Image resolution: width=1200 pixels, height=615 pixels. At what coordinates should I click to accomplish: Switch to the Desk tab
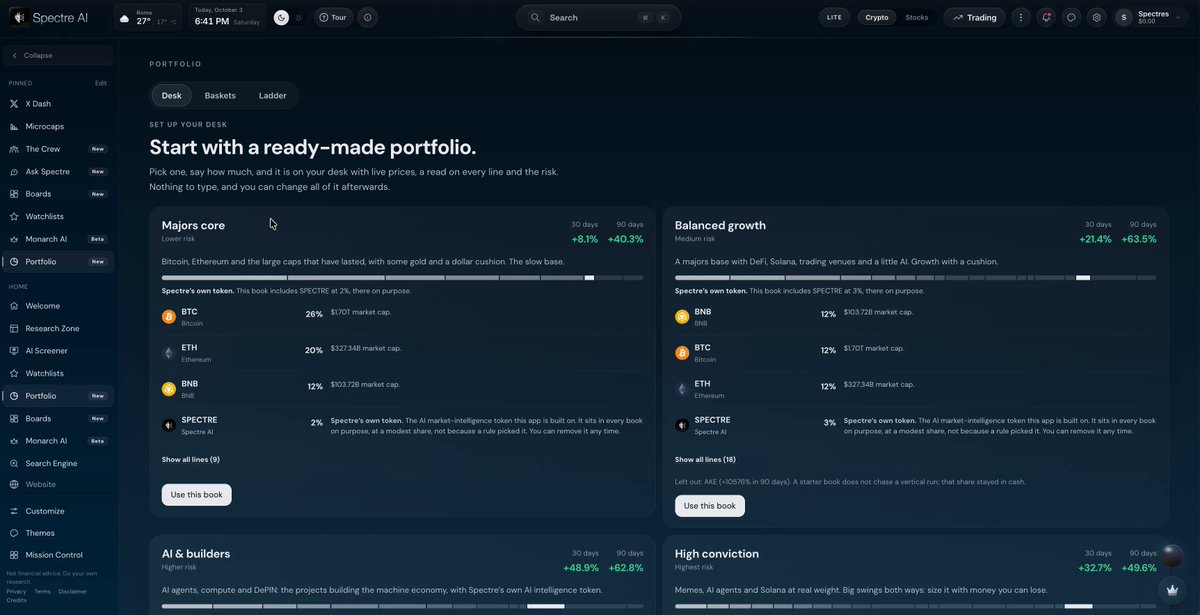pyautogui.click(x=172, y=96)
